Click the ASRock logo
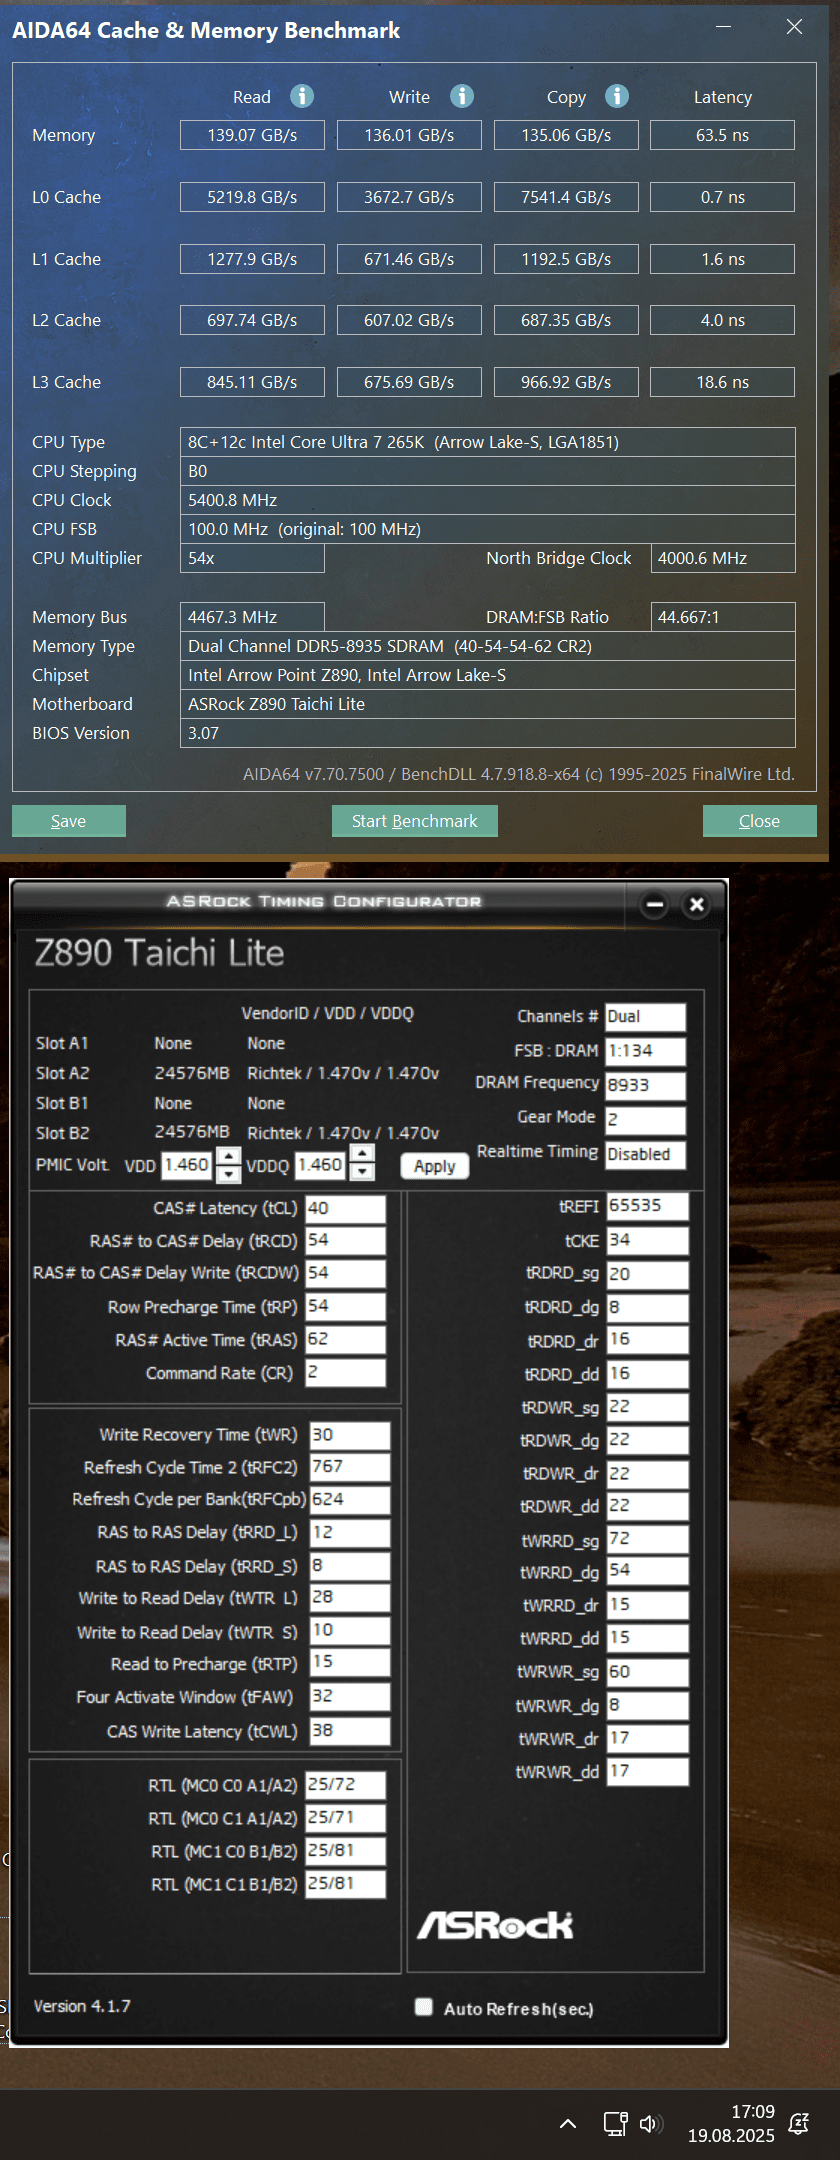This screenshot has width=840, height=2160. point(495,1925)
